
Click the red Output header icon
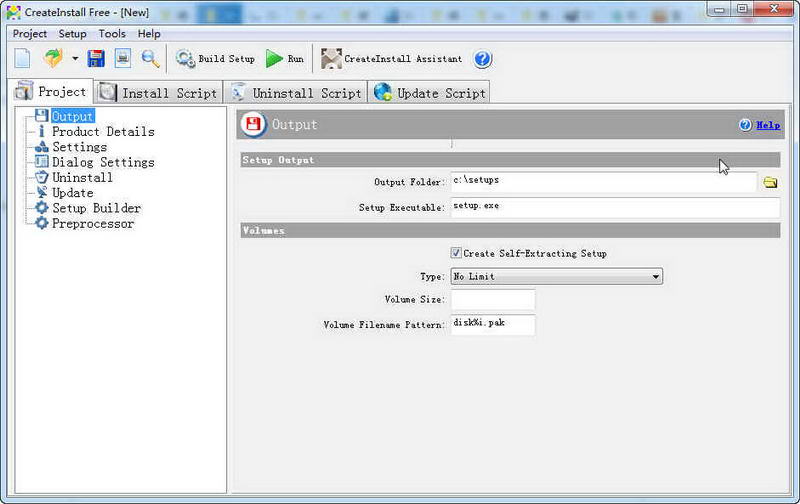click(254, 124)
